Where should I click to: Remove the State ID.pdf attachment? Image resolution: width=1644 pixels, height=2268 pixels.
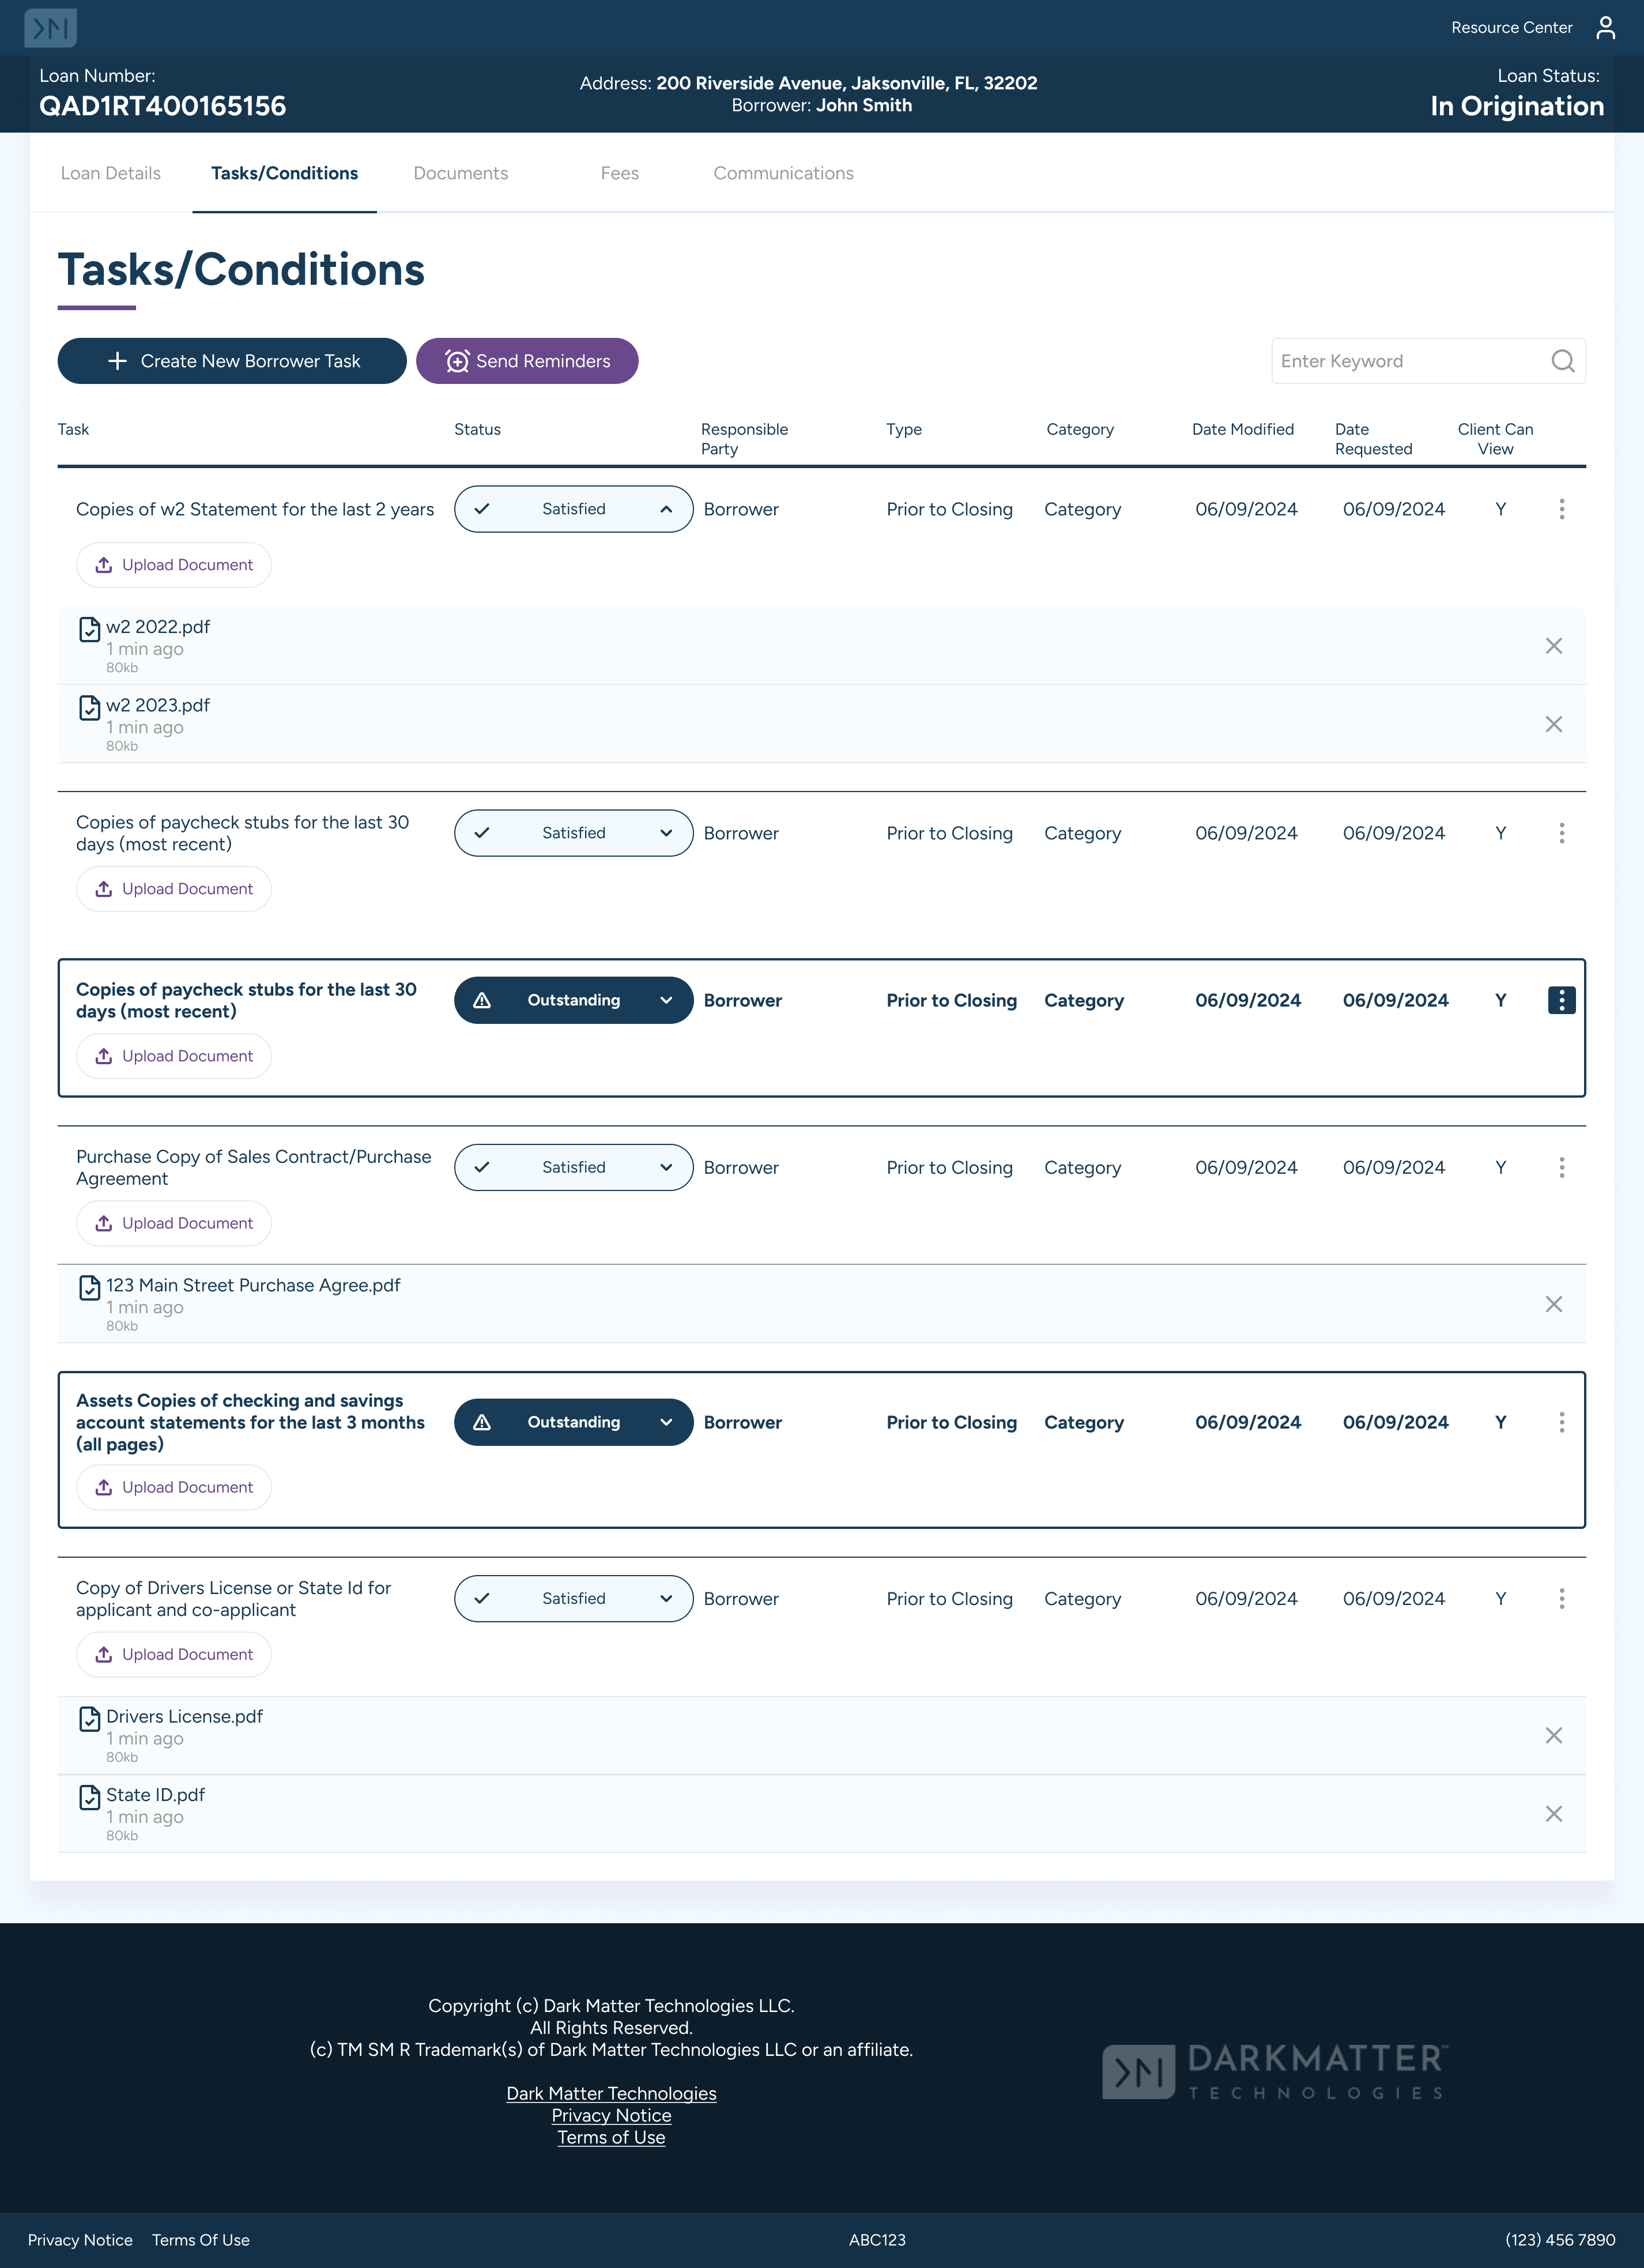1553,1814
